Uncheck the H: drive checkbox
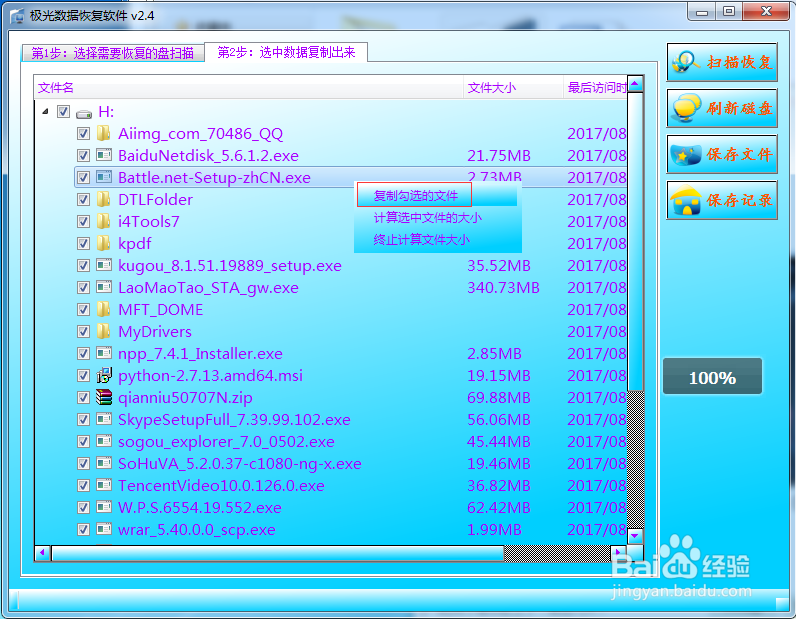 click(x=63, y=112)
